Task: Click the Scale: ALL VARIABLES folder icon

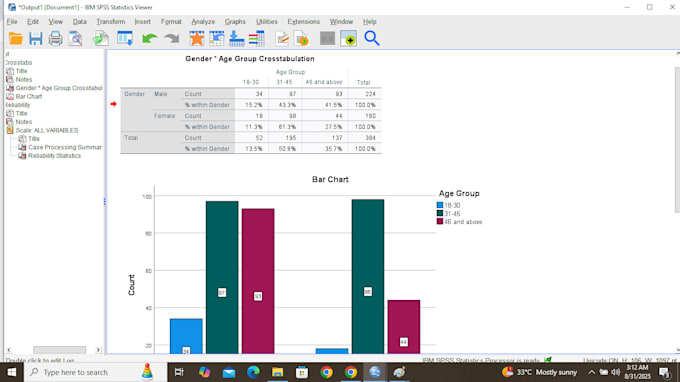Action: 10,130
